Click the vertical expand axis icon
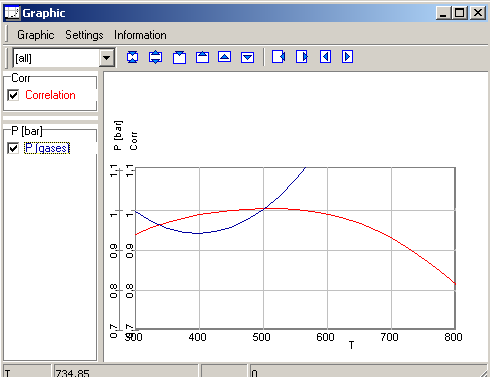Screen dimensions: 490x377 [156, 57]
